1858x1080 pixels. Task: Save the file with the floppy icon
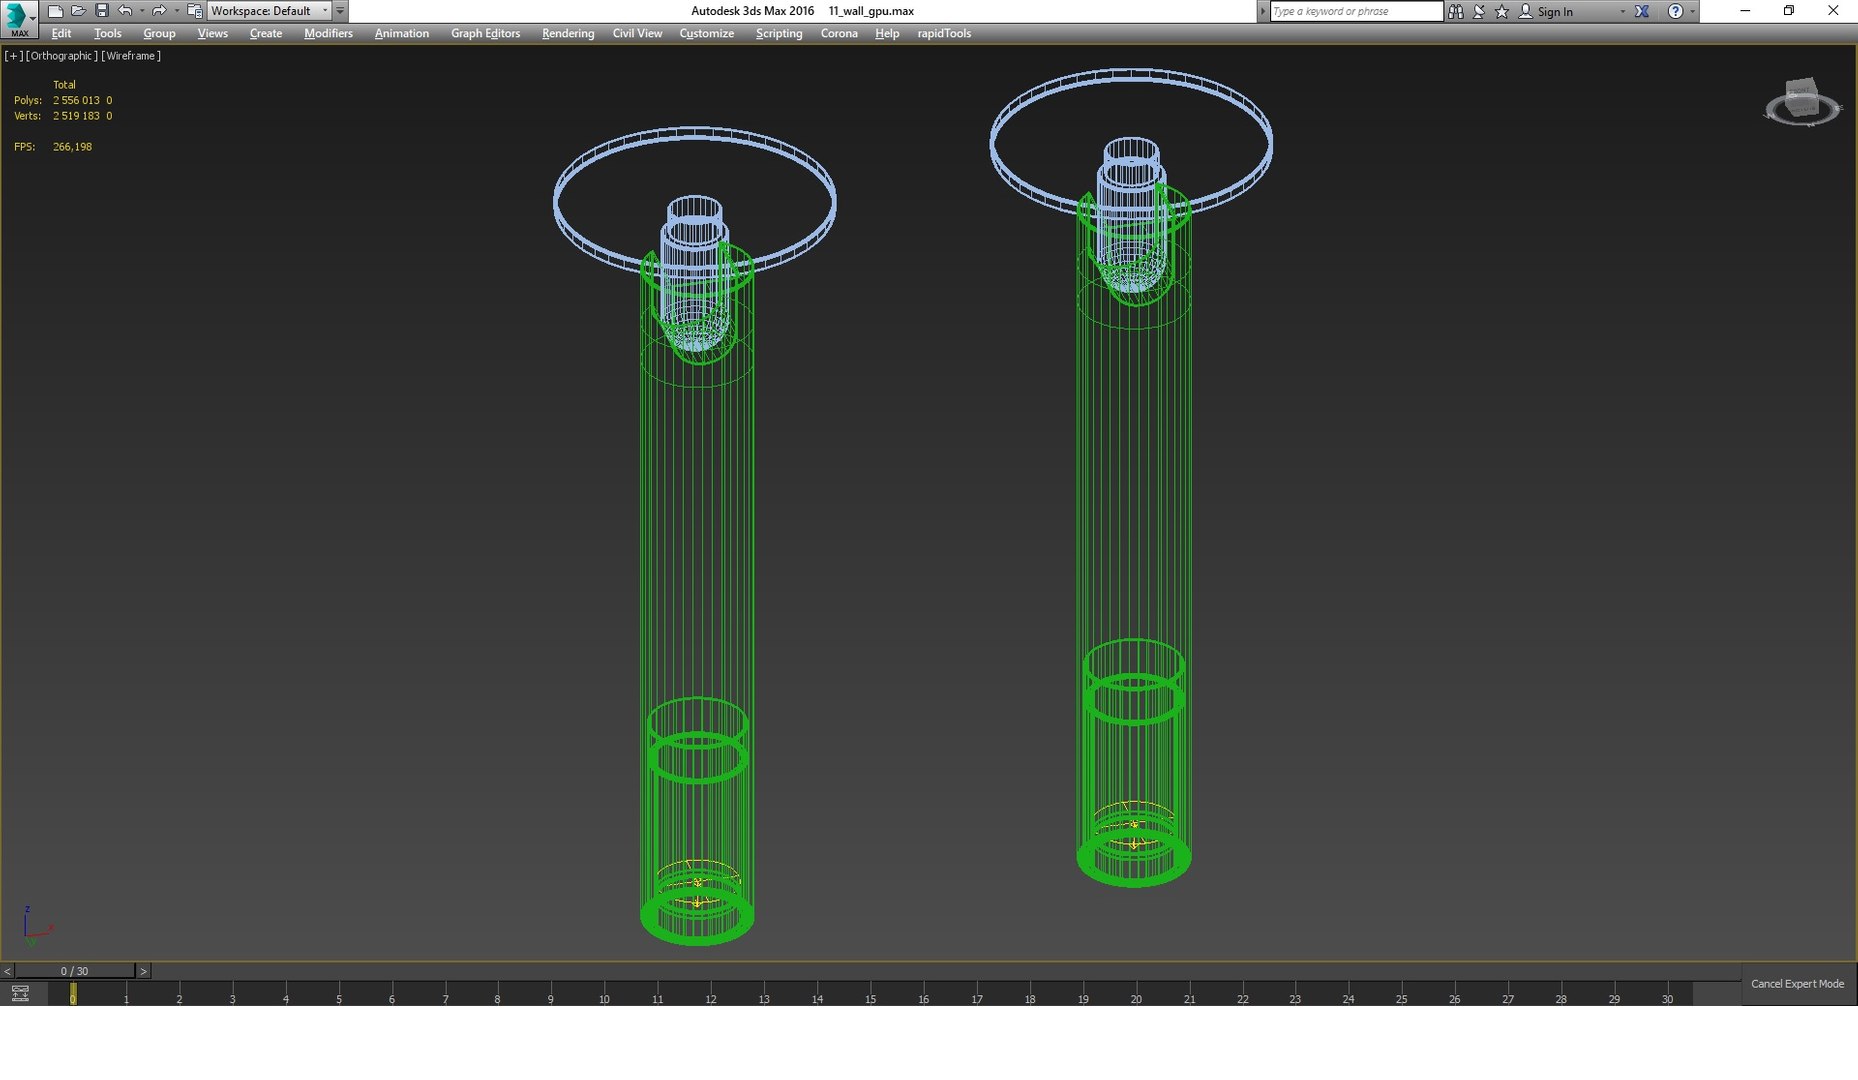pos(101,11)
